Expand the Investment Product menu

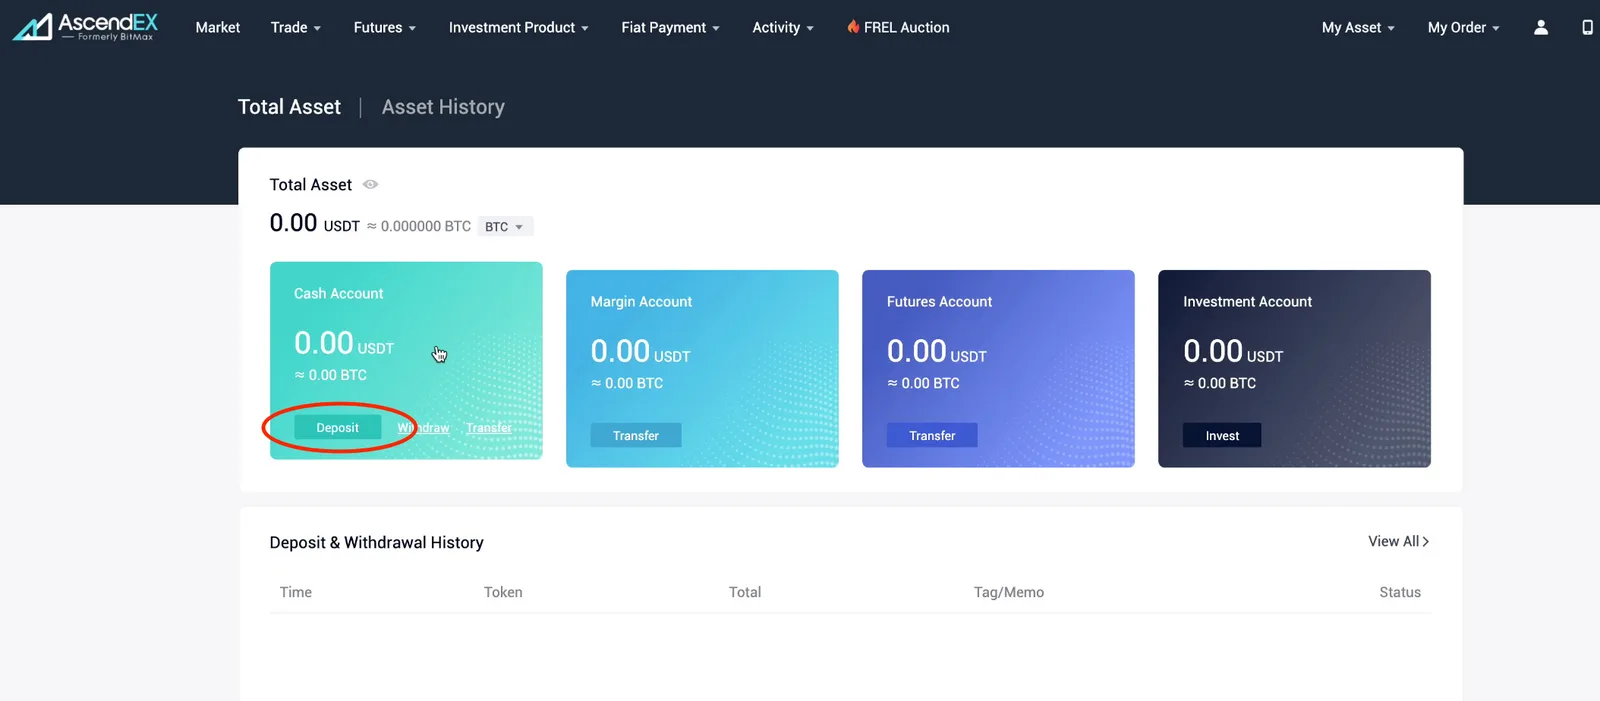click(519, 27)
